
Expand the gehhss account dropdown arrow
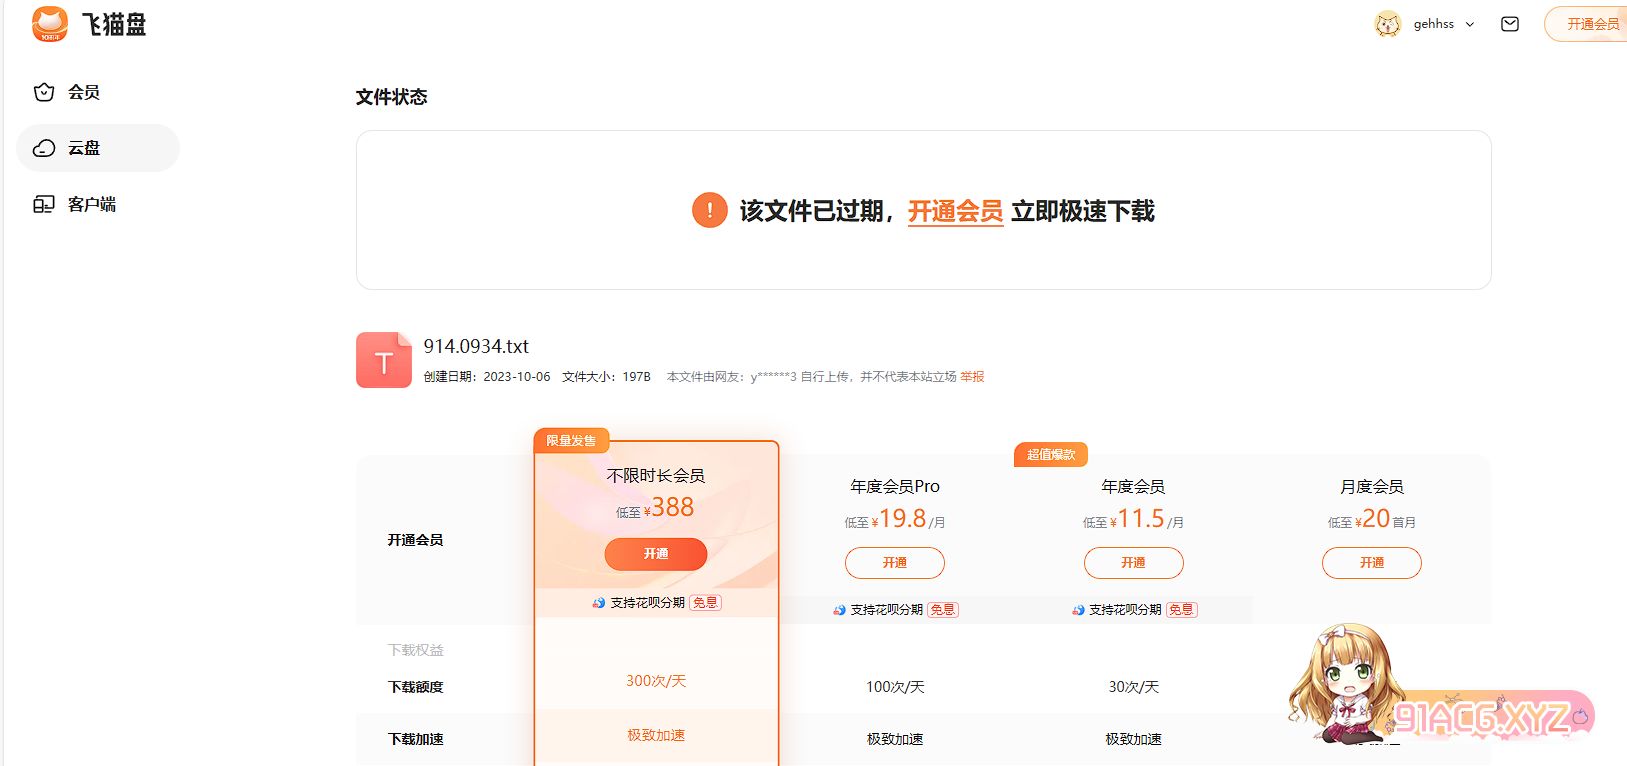pos(1470,24)
